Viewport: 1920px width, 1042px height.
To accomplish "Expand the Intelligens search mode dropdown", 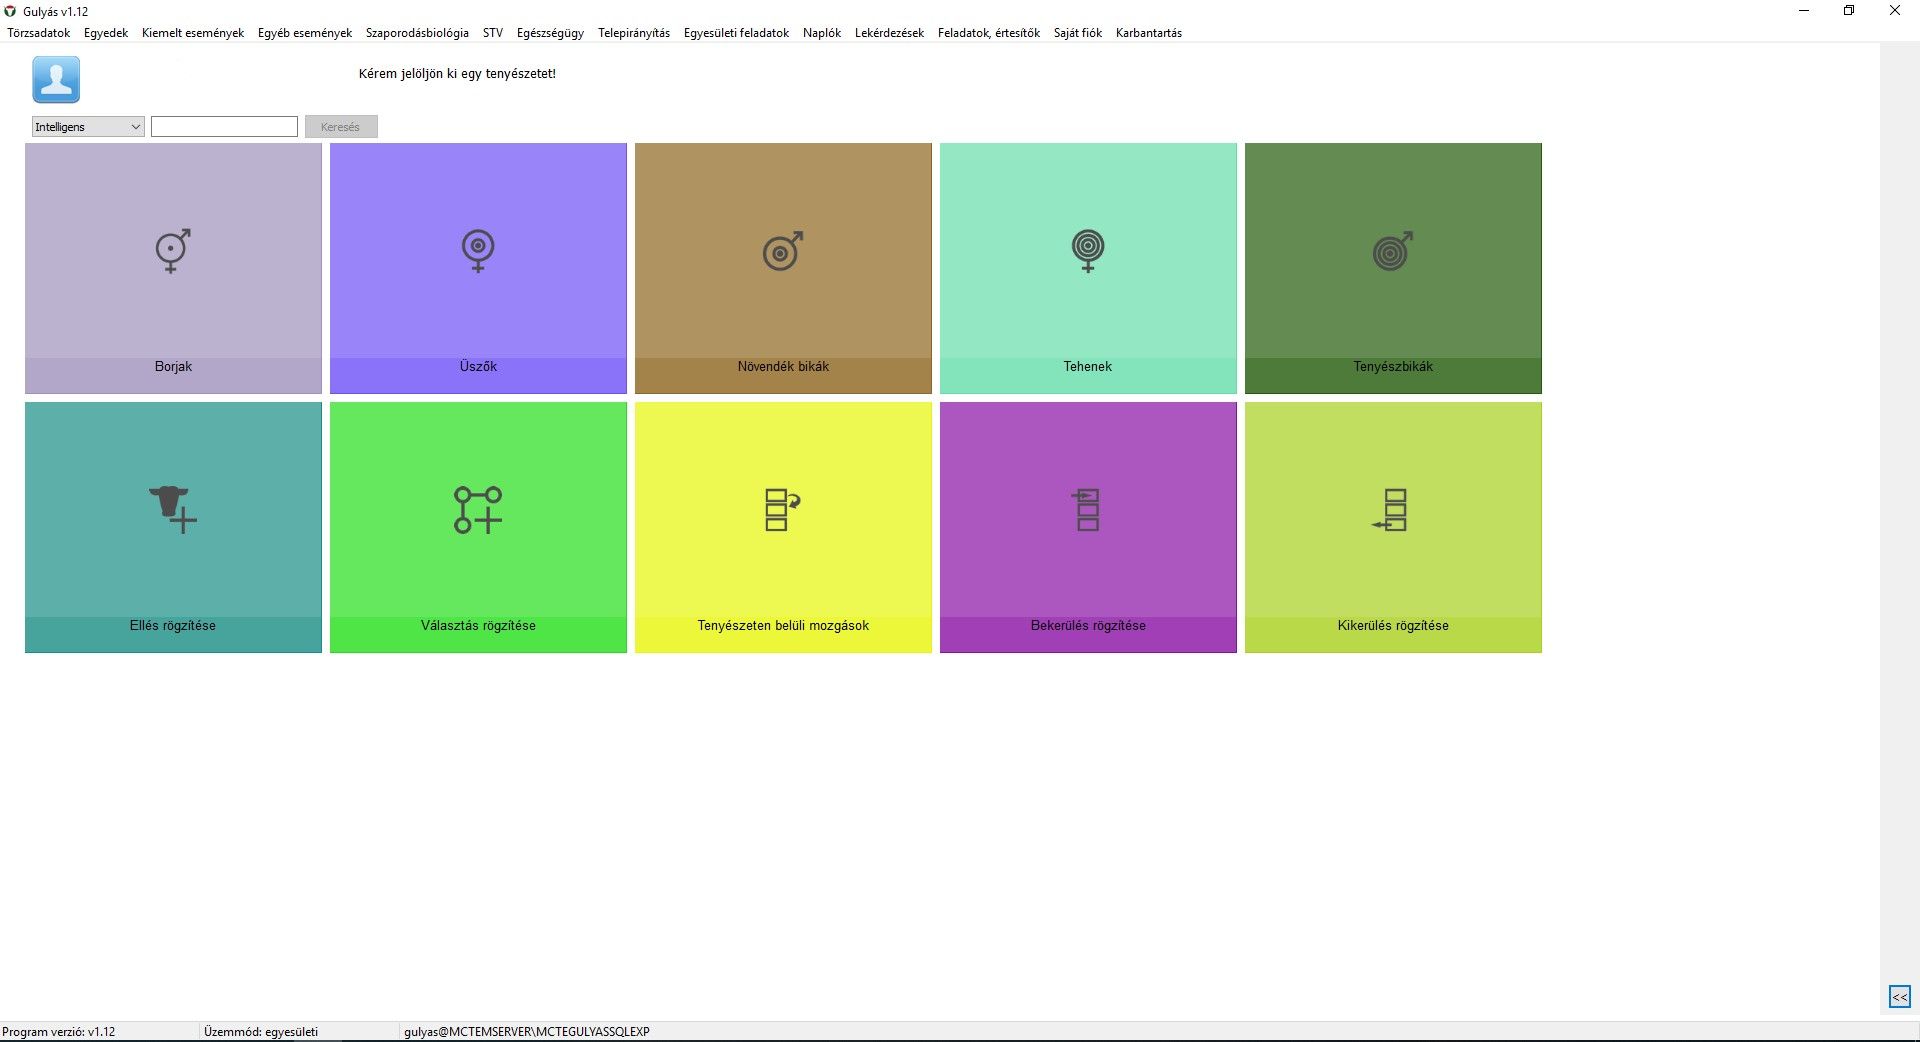I will pos(88,127).
